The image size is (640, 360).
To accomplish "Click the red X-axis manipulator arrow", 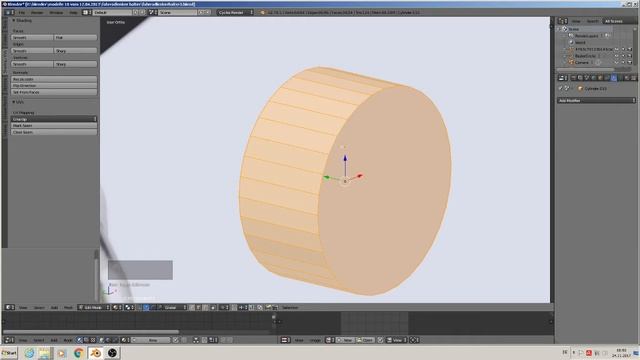I will coord(360,176).
